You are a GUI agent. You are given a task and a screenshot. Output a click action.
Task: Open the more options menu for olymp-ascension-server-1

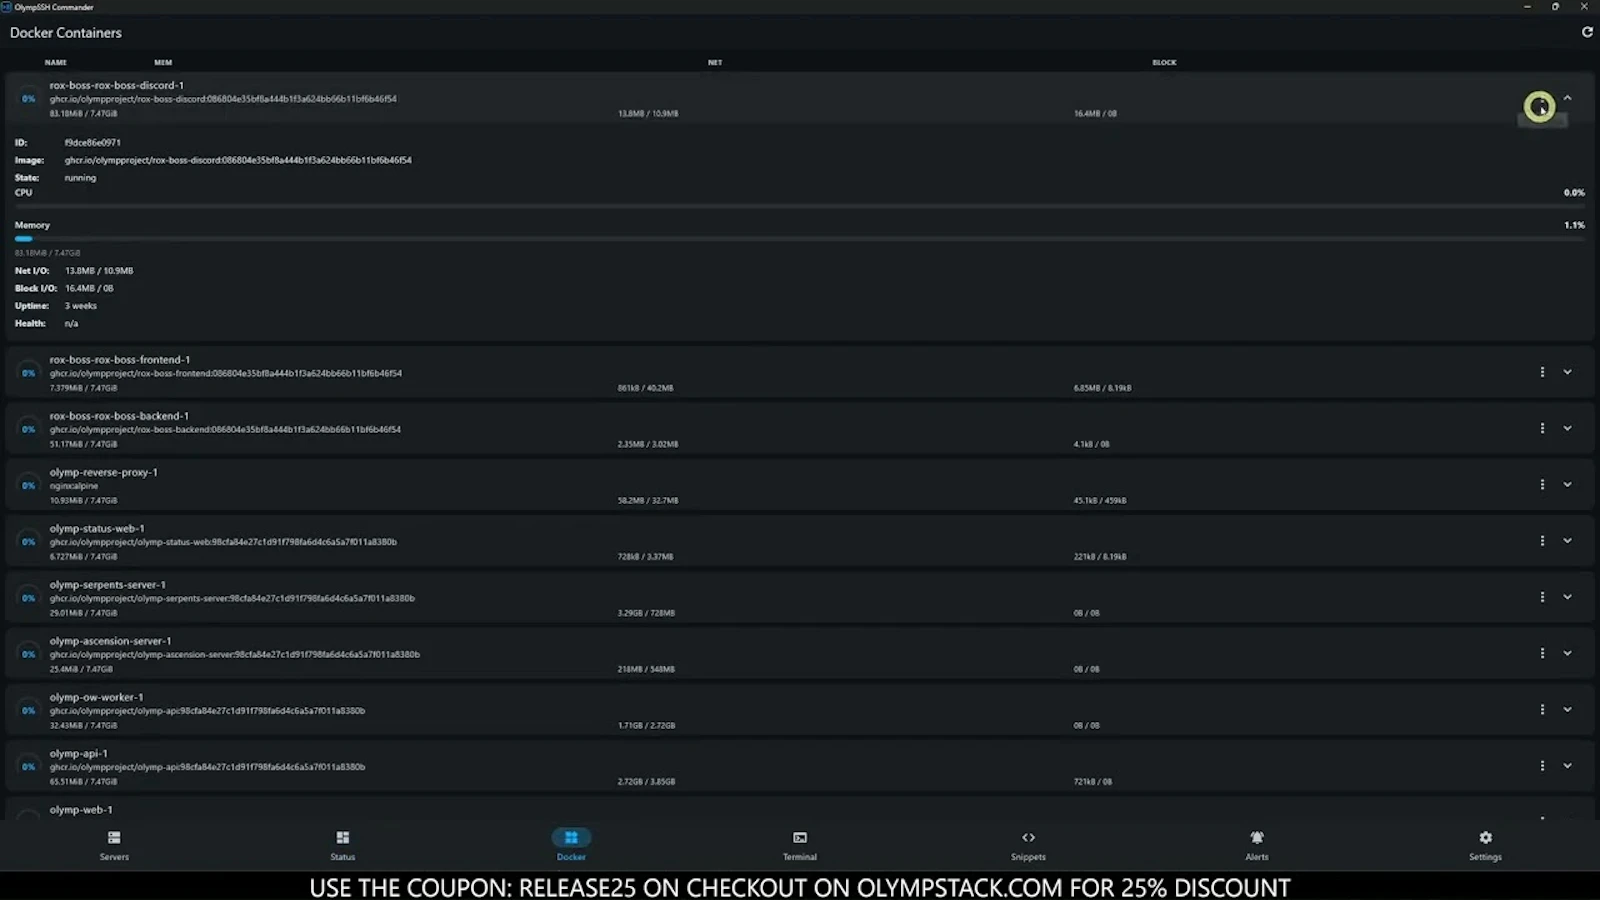tap(1542, 653)
